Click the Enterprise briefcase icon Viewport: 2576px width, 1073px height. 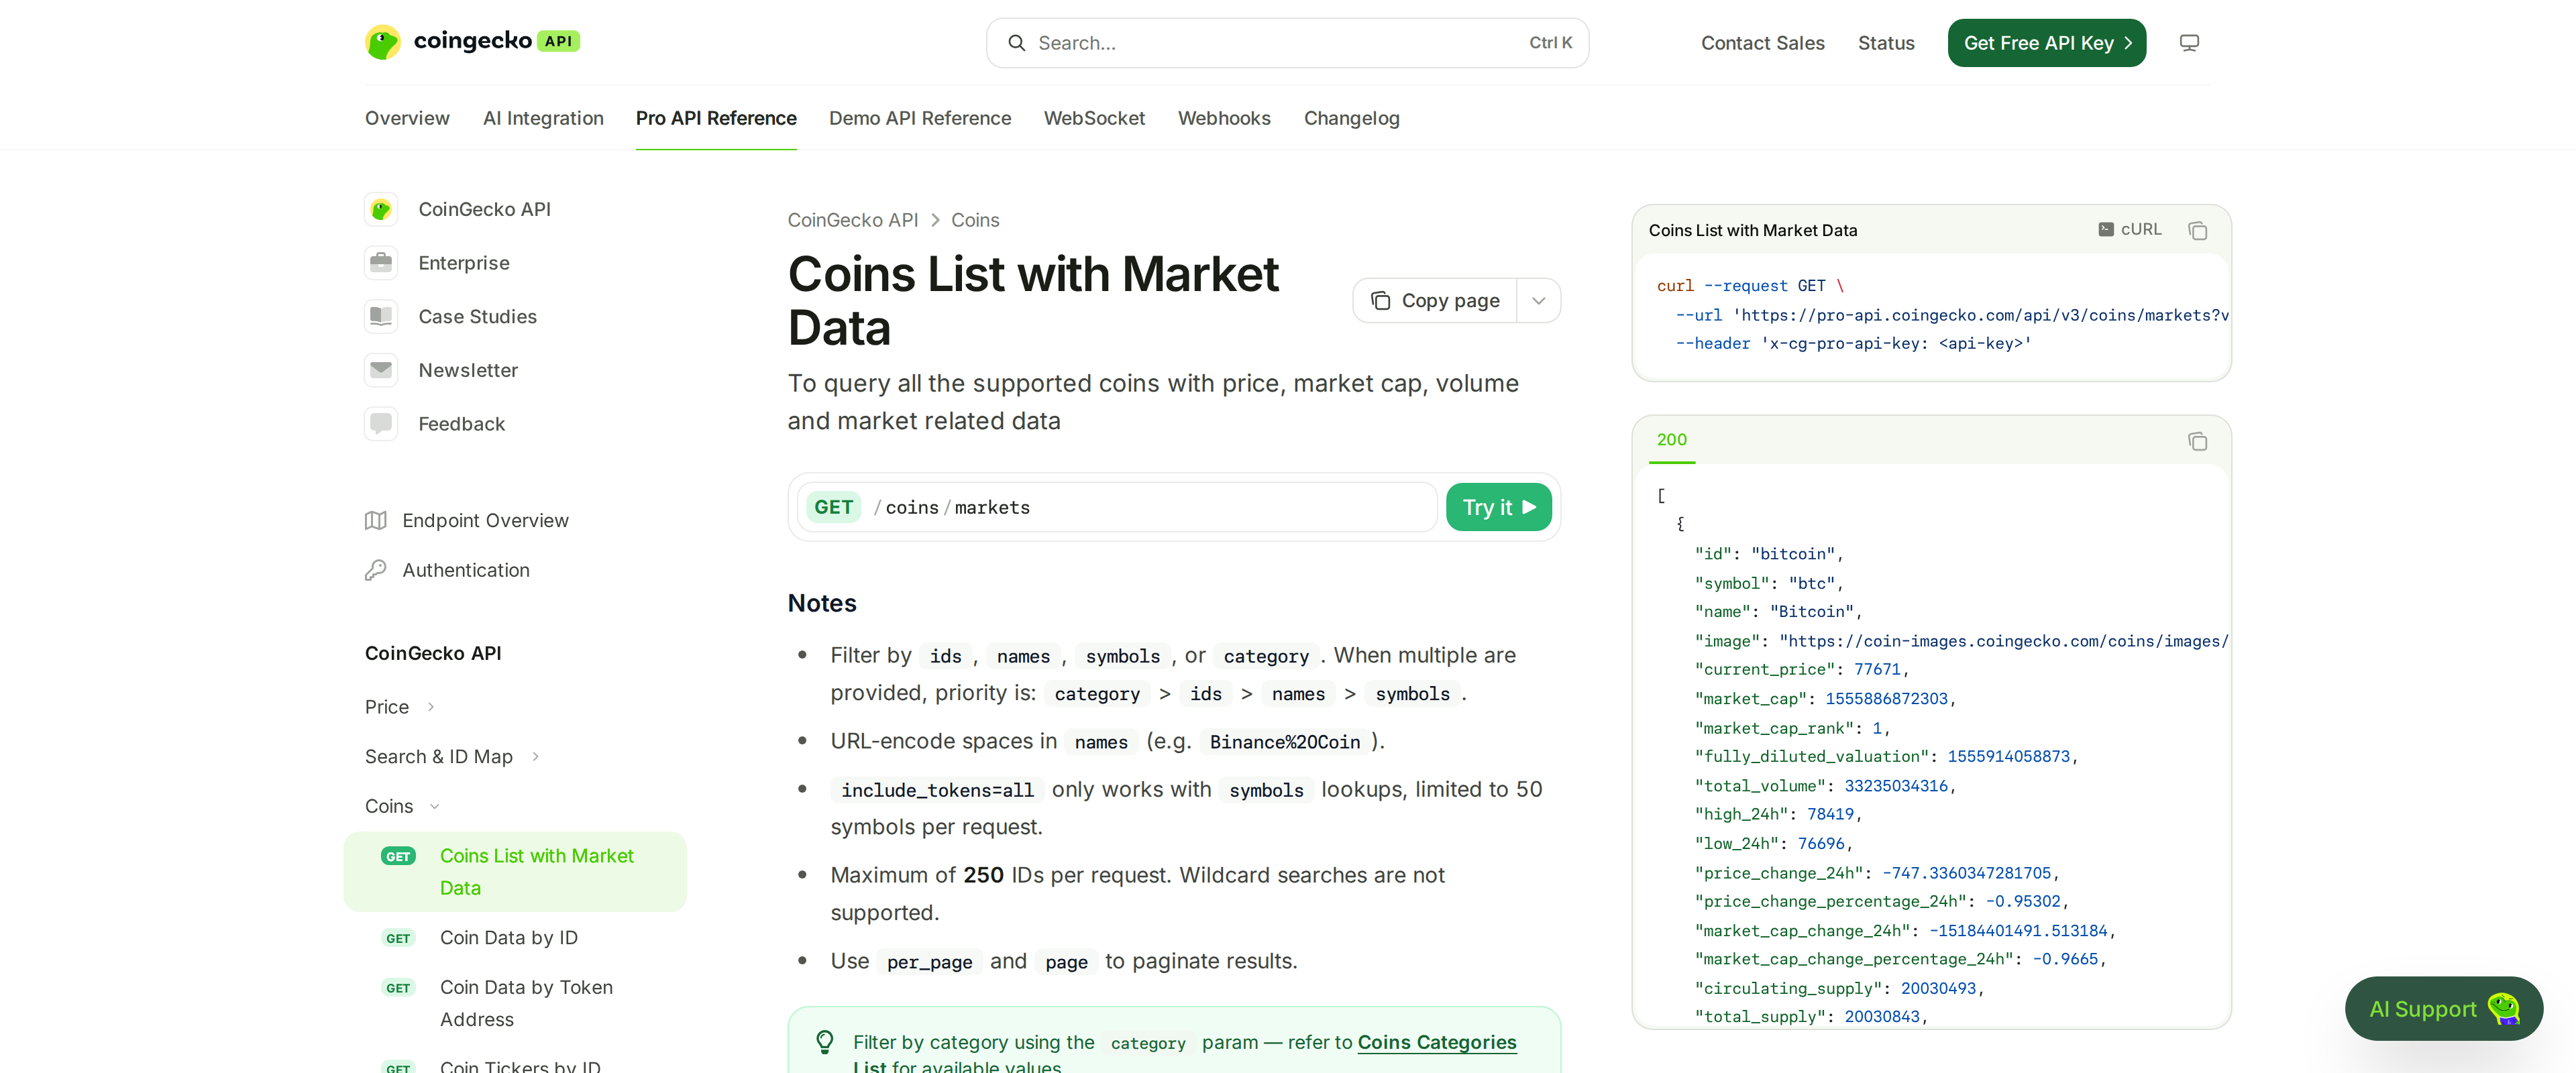click(381, 263)
